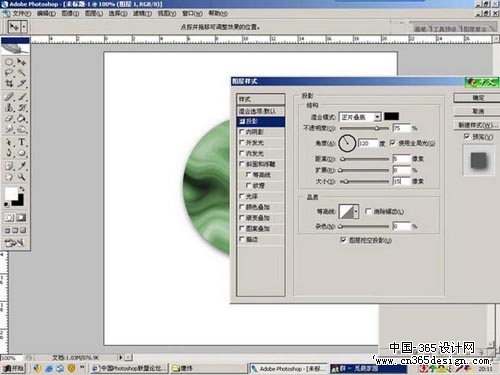Viewport: 500px width, 375px height.
Task: Select the Eyedropper tool
Action: 22,166
